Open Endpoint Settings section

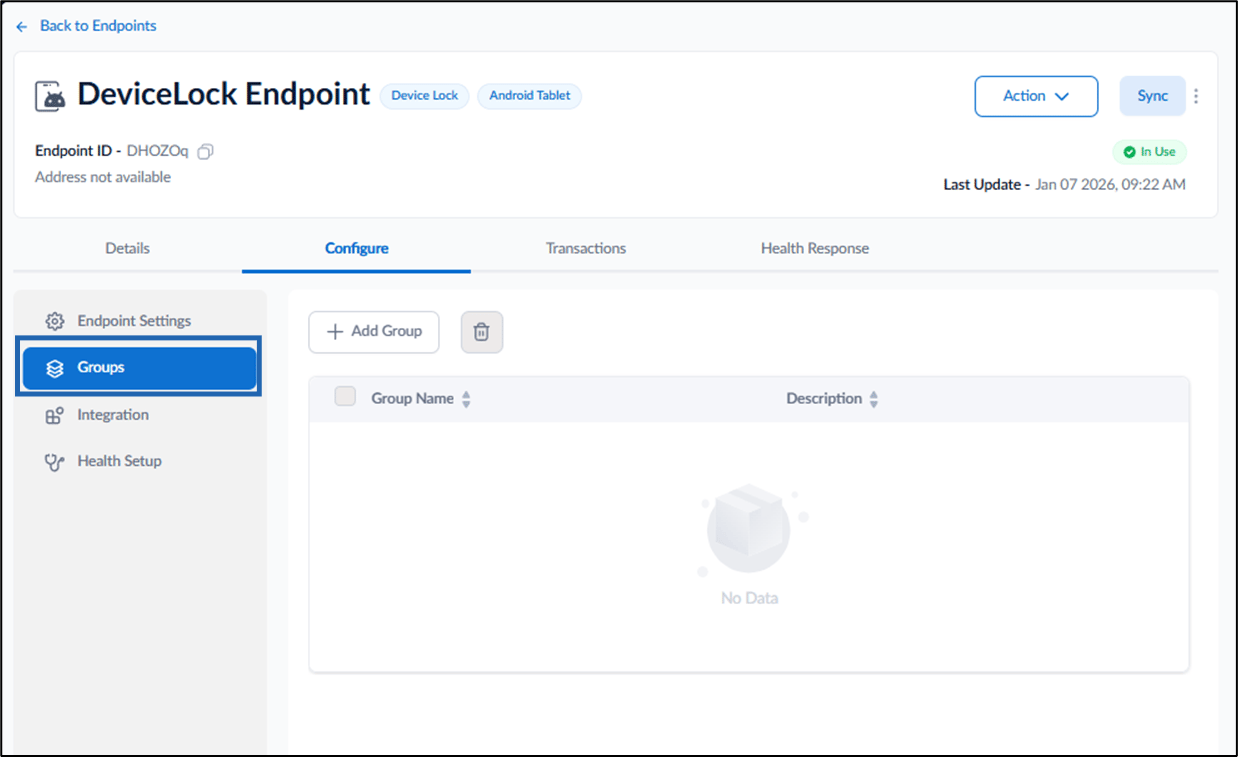tap(139, 321)
